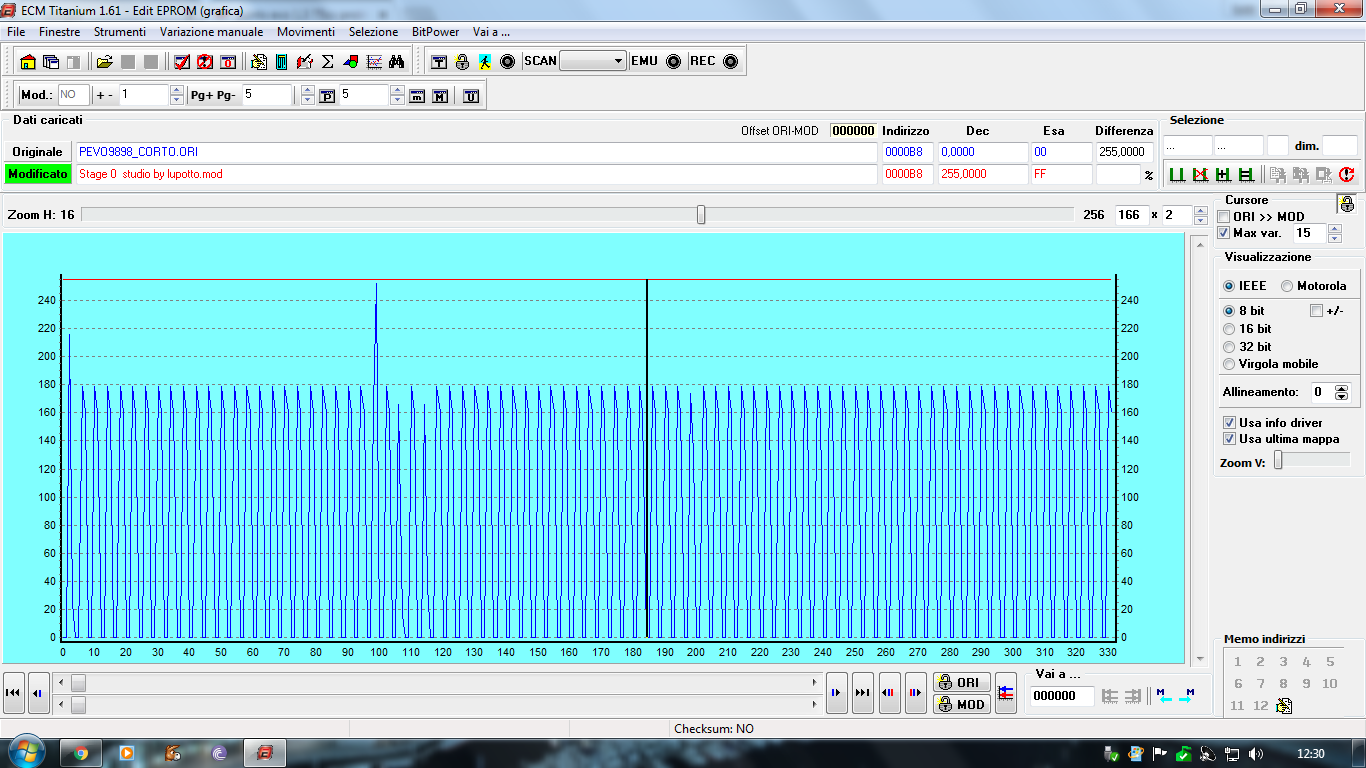Enable the ORI >> MOD checkbox
Screen dimensions: 1366x768
pyautogui.click(x=1224, y=217)
